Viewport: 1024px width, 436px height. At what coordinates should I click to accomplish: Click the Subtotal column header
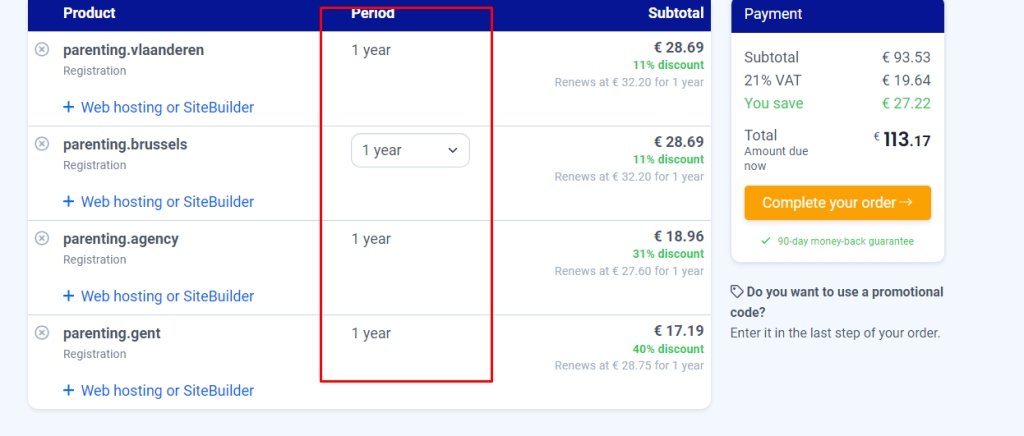click(x=675, y=13)
